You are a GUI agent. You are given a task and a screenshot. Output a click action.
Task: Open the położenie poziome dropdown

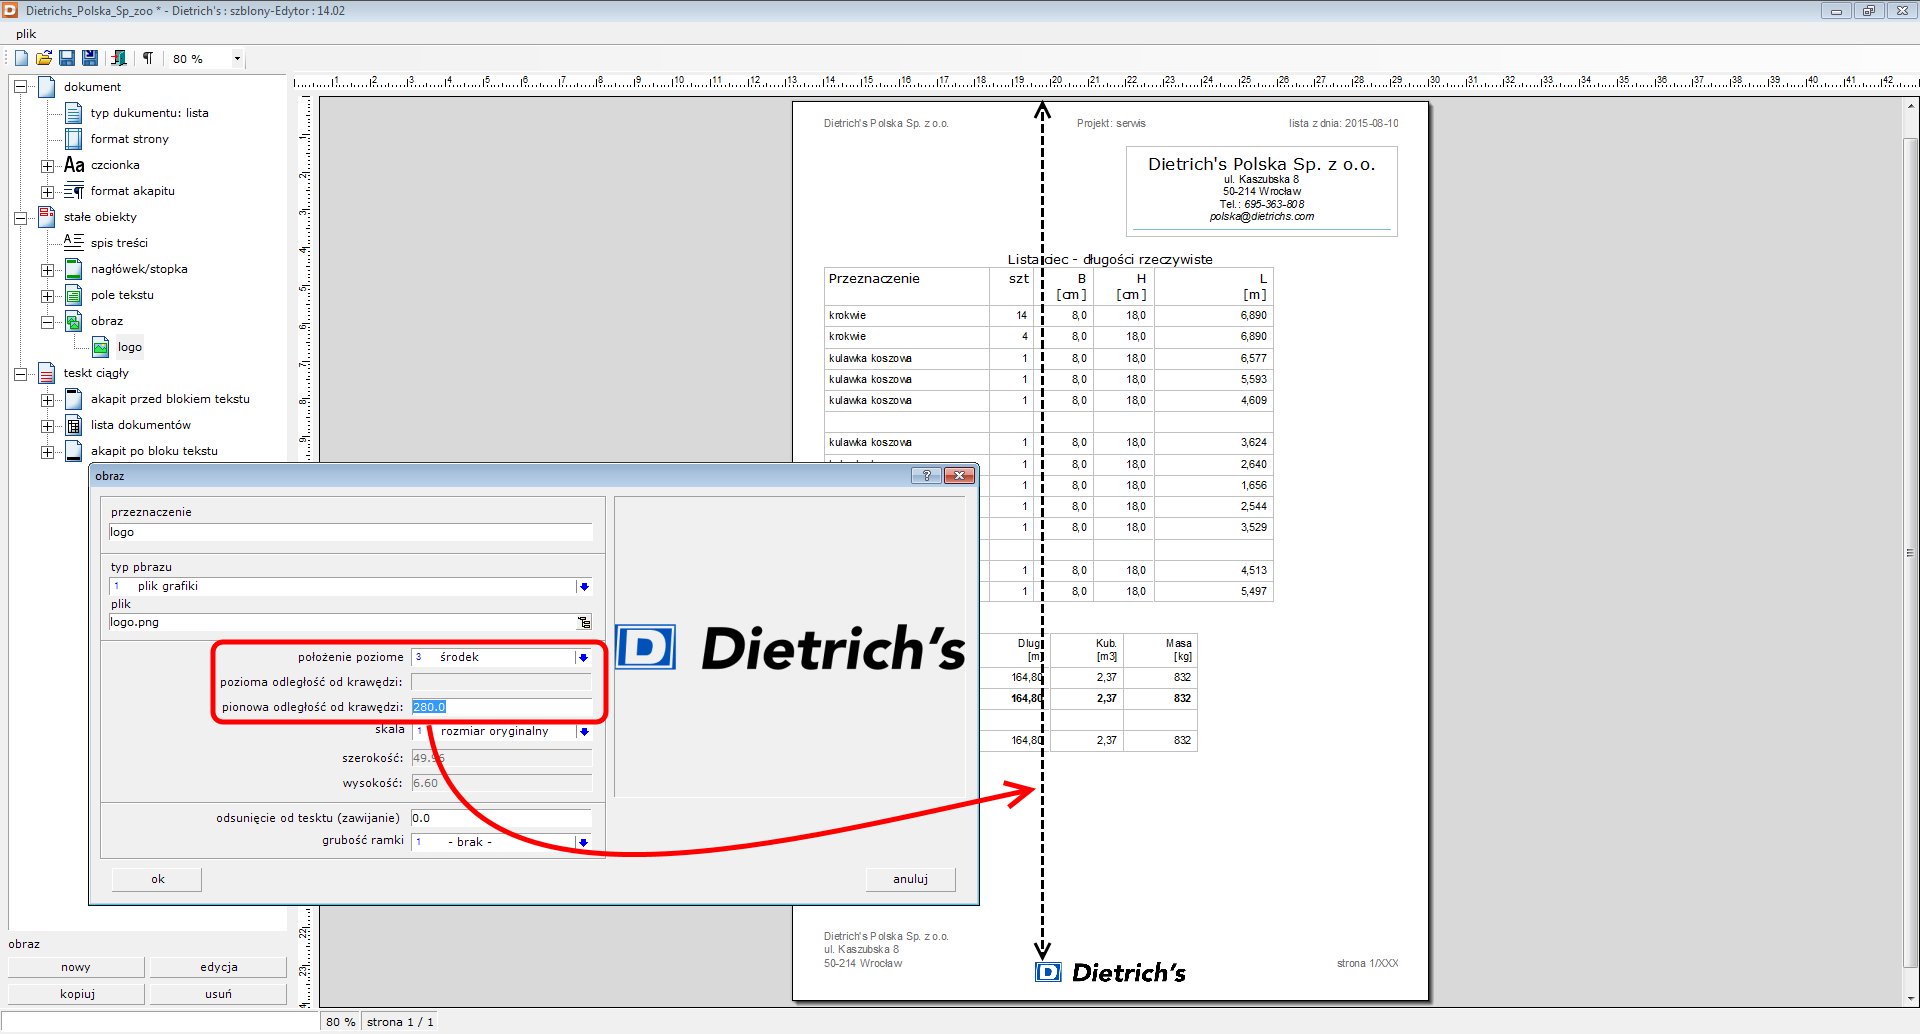coord(583,657)
